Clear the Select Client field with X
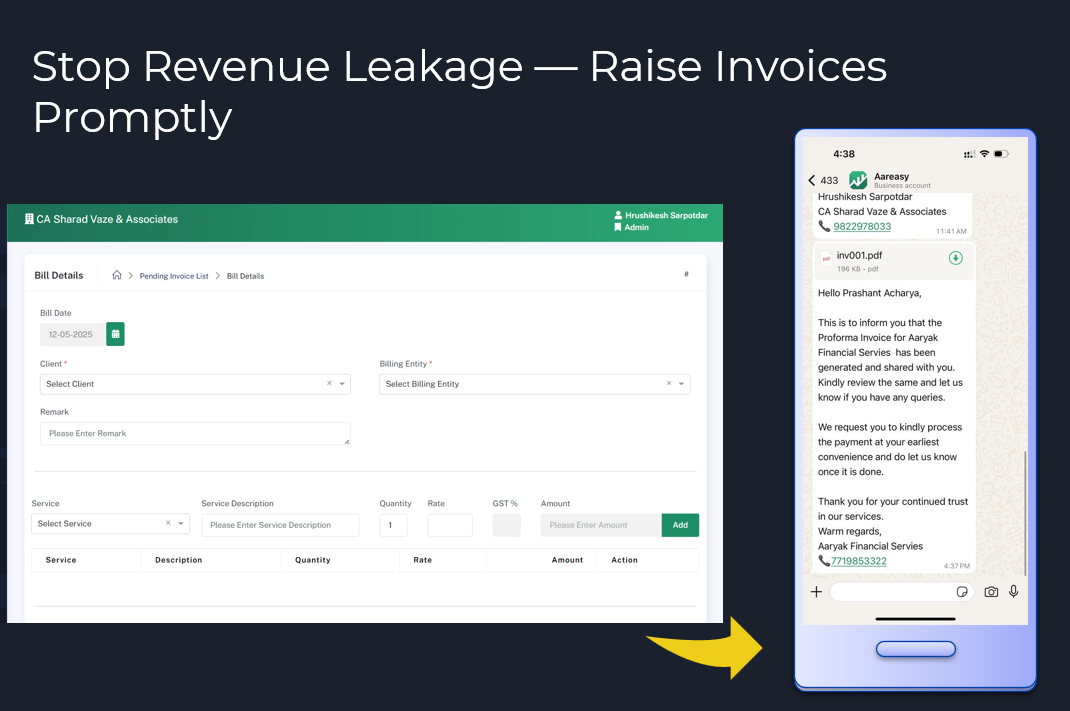The image size is (1070, 711). coord(329,384)
